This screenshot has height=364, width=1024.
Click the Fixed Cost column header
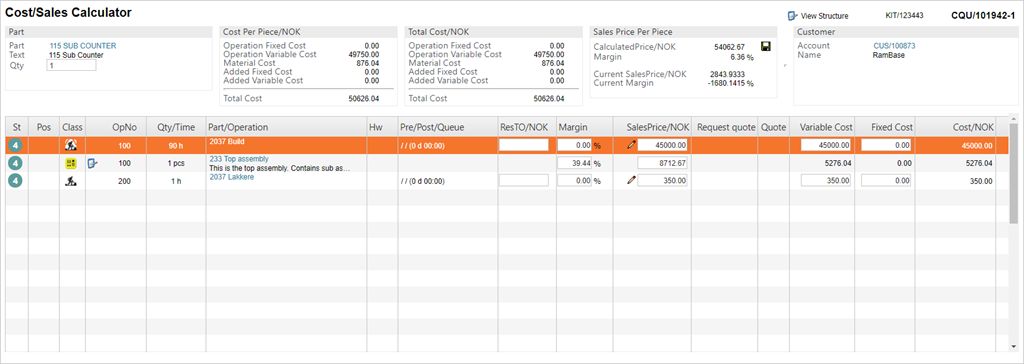(x=885, y=127)
